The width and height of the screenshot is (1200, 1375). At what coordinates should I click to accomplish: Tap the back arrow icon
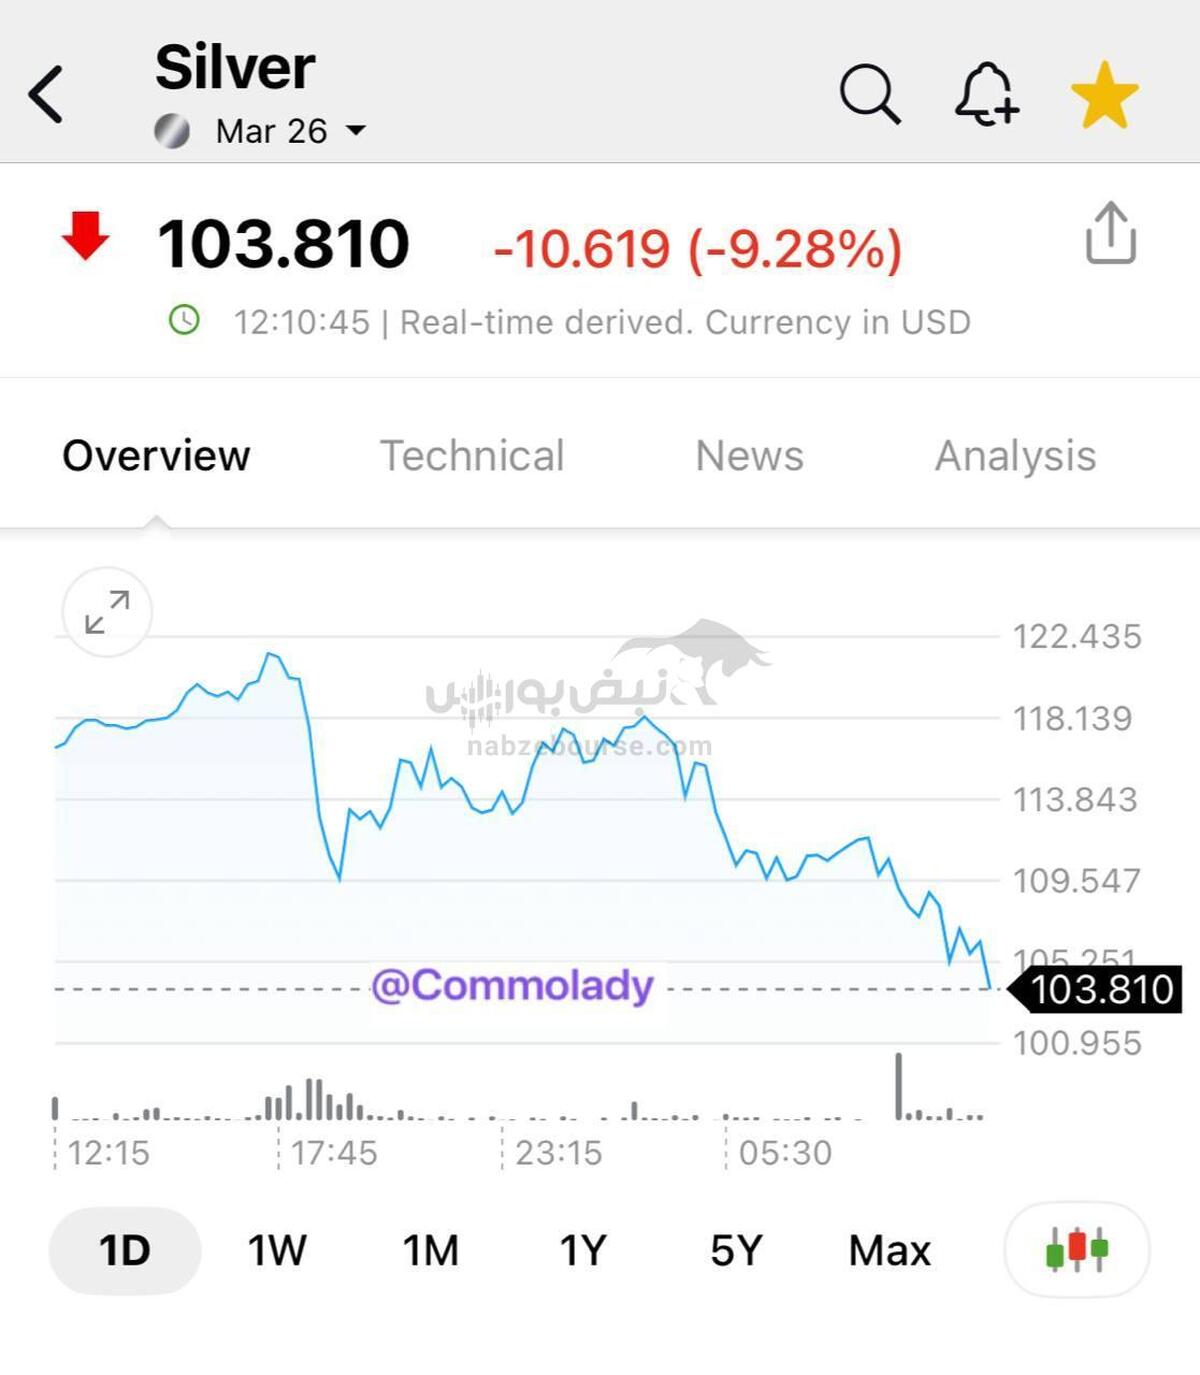pos(46,95)
